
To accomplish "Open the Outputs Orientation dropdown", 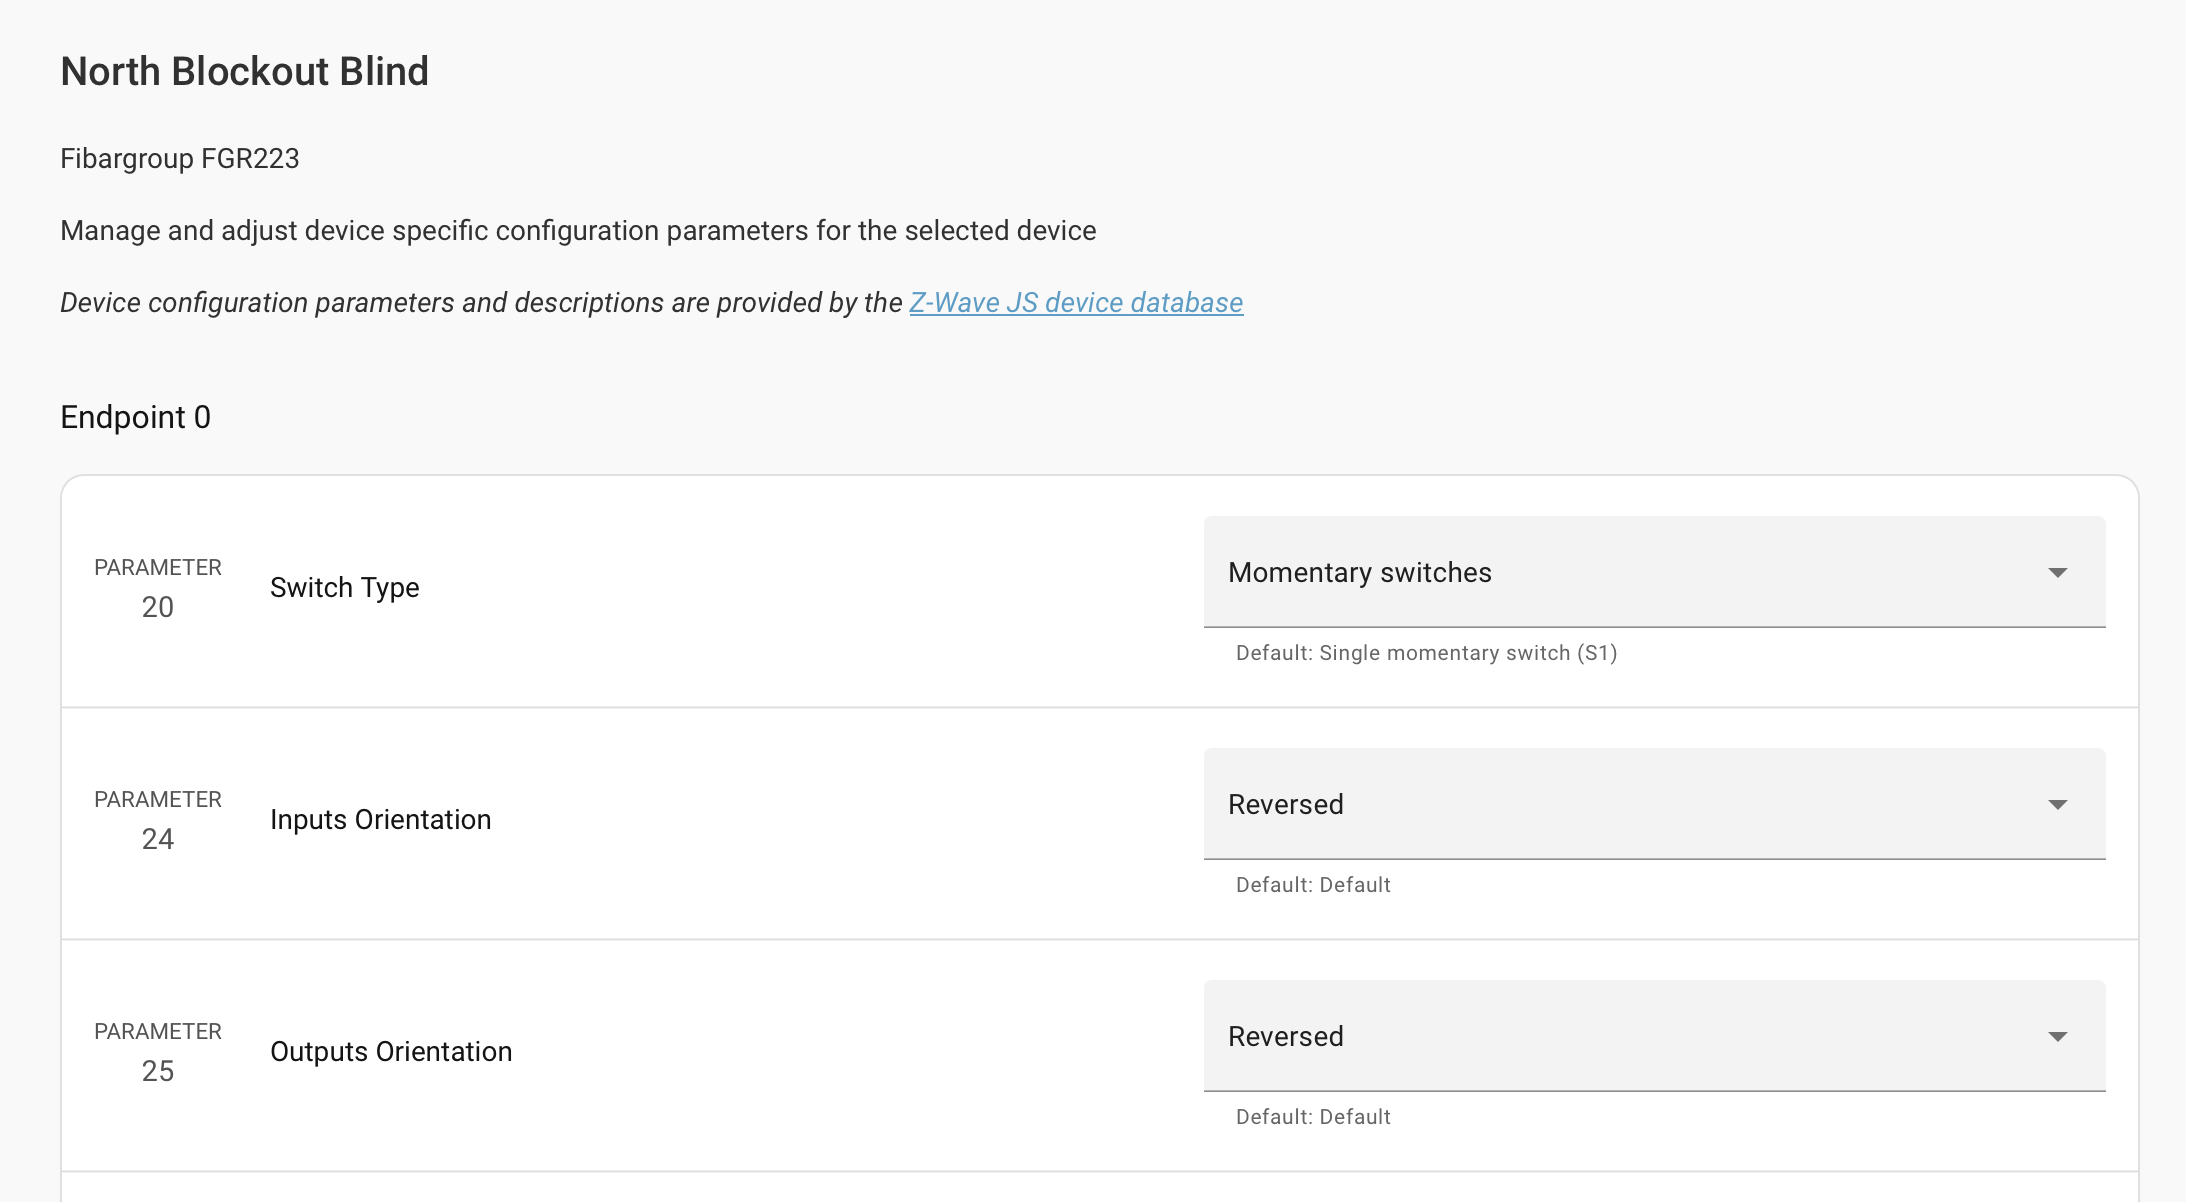I will [1654, 1036].
